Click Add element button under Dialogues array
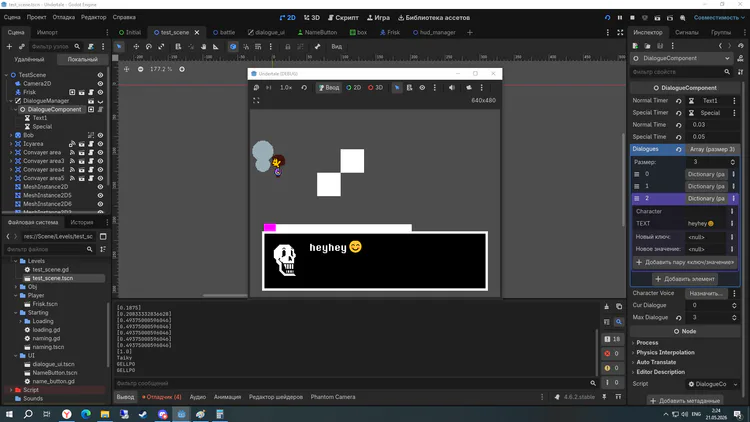Viewport: 750px width, 422px height. pyautogui.click(x=685, y=279)
